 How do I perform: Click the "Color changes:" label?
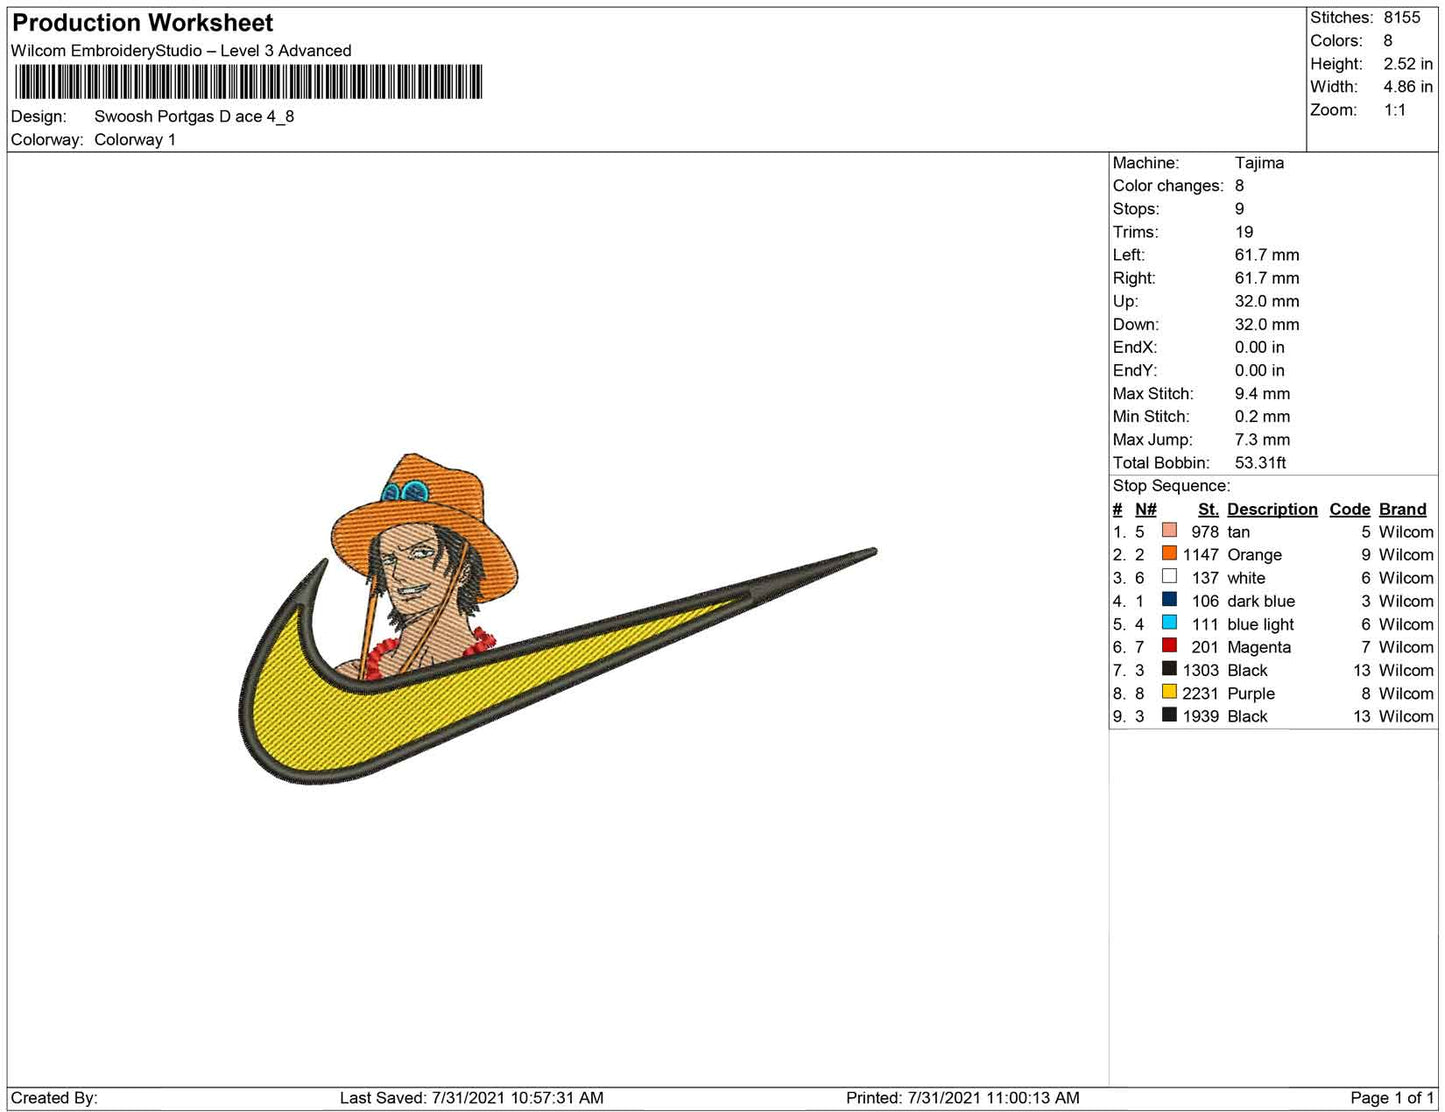[x=1168, y=186]
